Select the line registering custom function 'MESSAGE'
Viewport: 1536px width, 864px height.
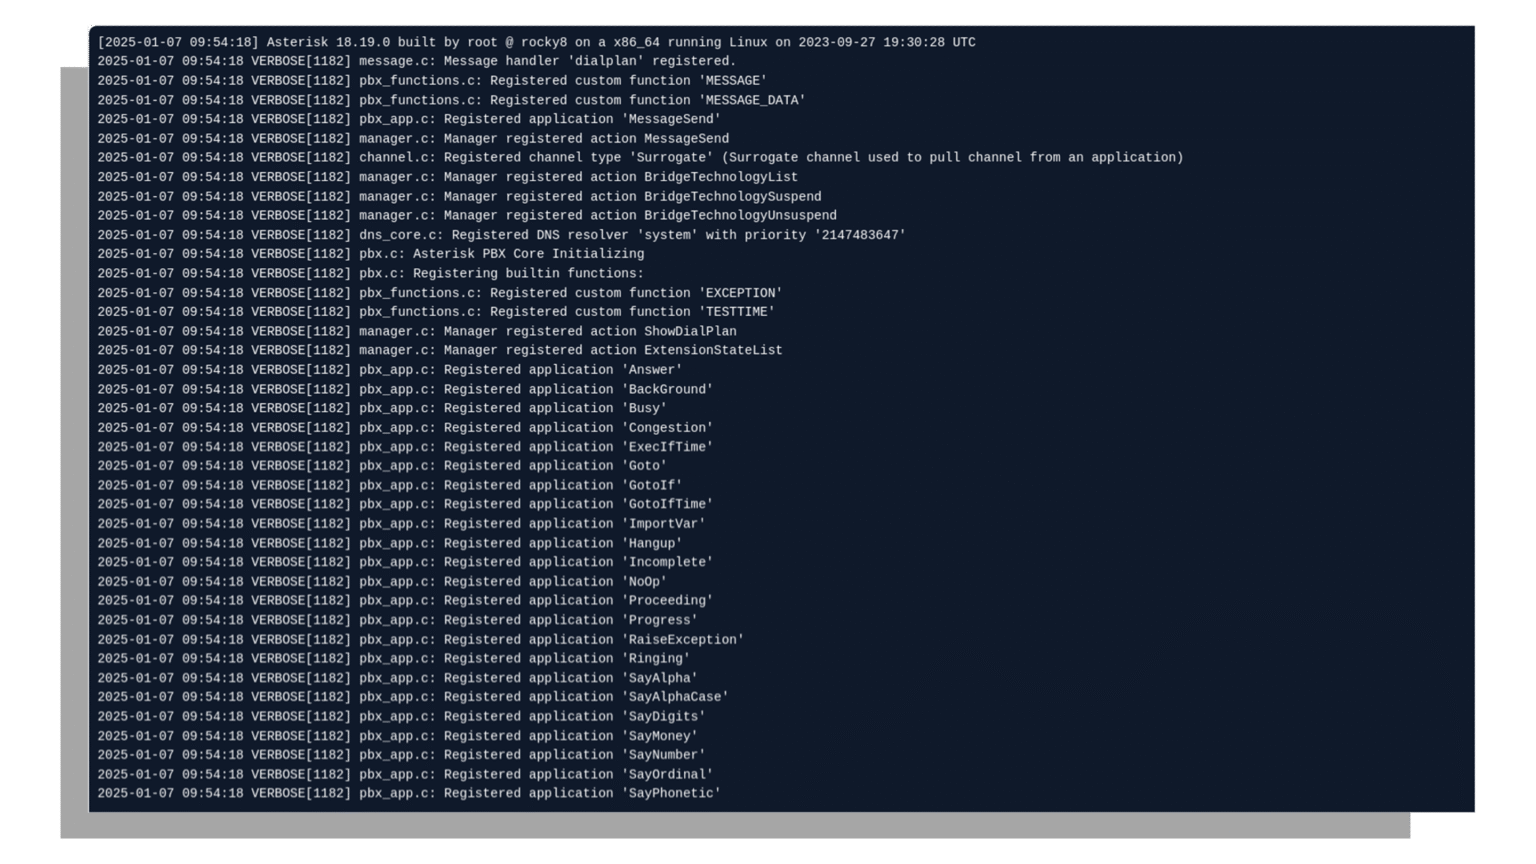[432, 81]
